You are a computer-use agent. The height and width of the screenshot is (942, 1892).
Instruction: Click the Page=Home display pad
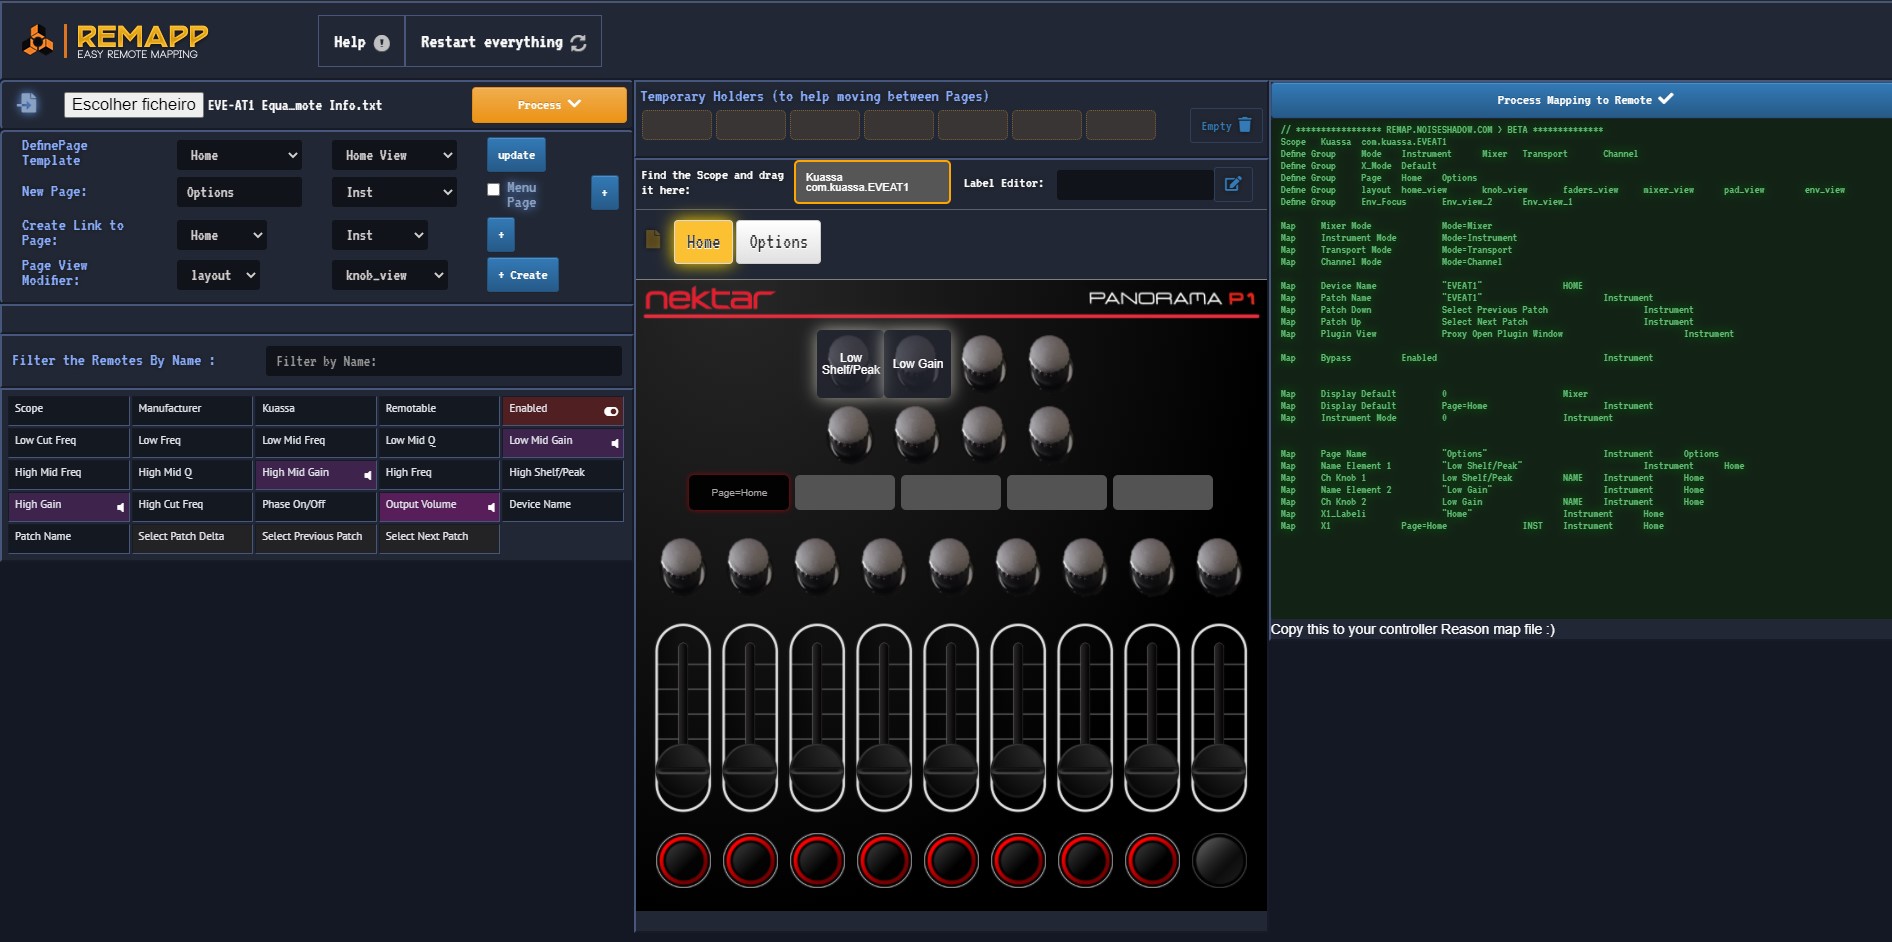pyautogui.click(x=739, y=493)
